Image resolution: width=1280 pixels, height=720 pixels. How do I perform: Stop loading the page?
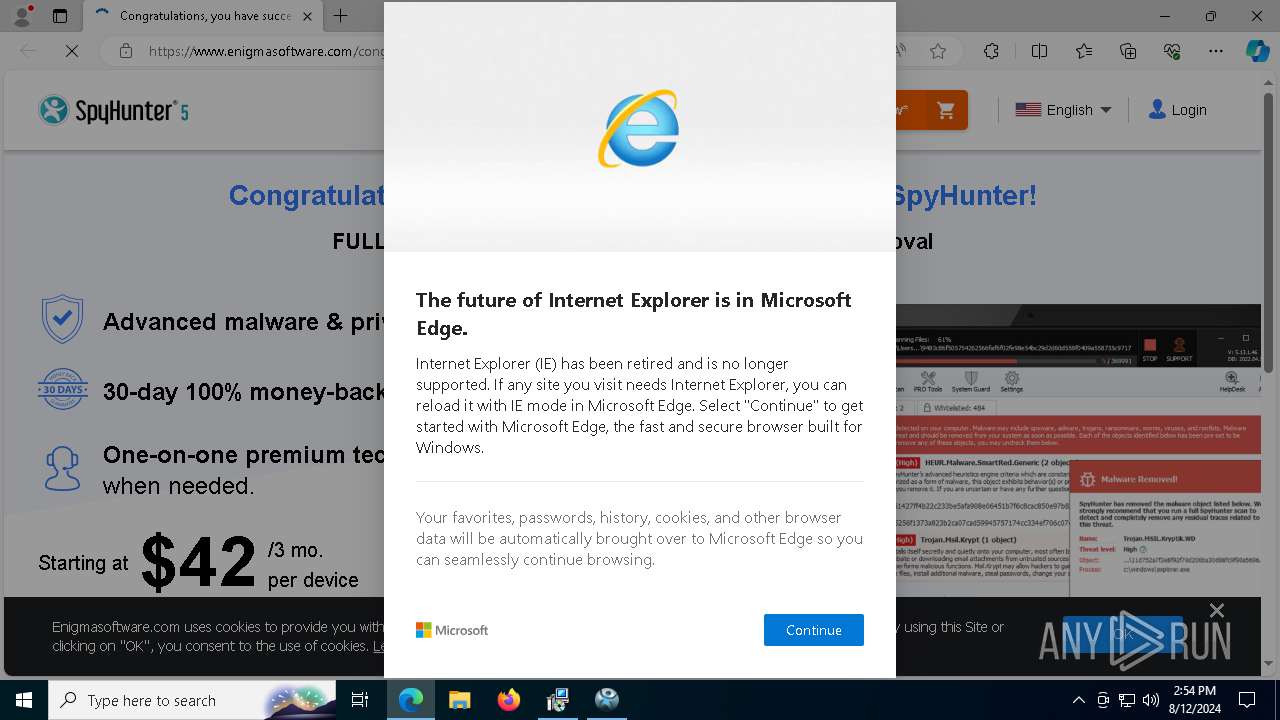point(72,51)
